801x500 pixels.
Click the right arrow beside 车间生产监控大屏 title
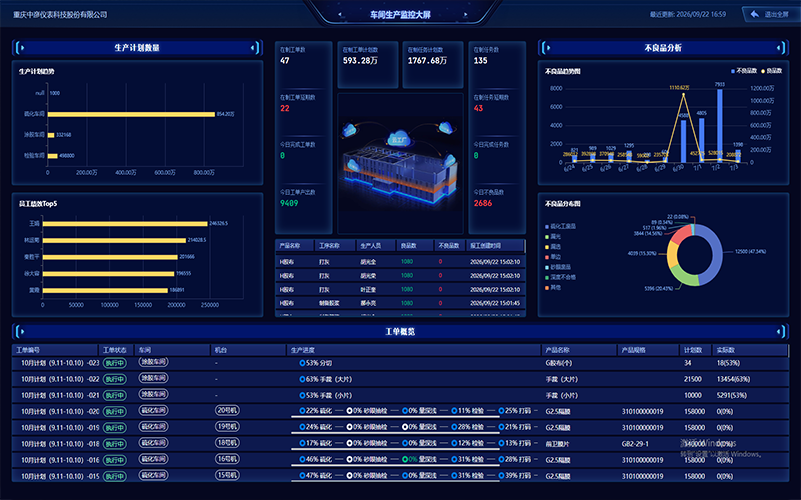point(465,14)
